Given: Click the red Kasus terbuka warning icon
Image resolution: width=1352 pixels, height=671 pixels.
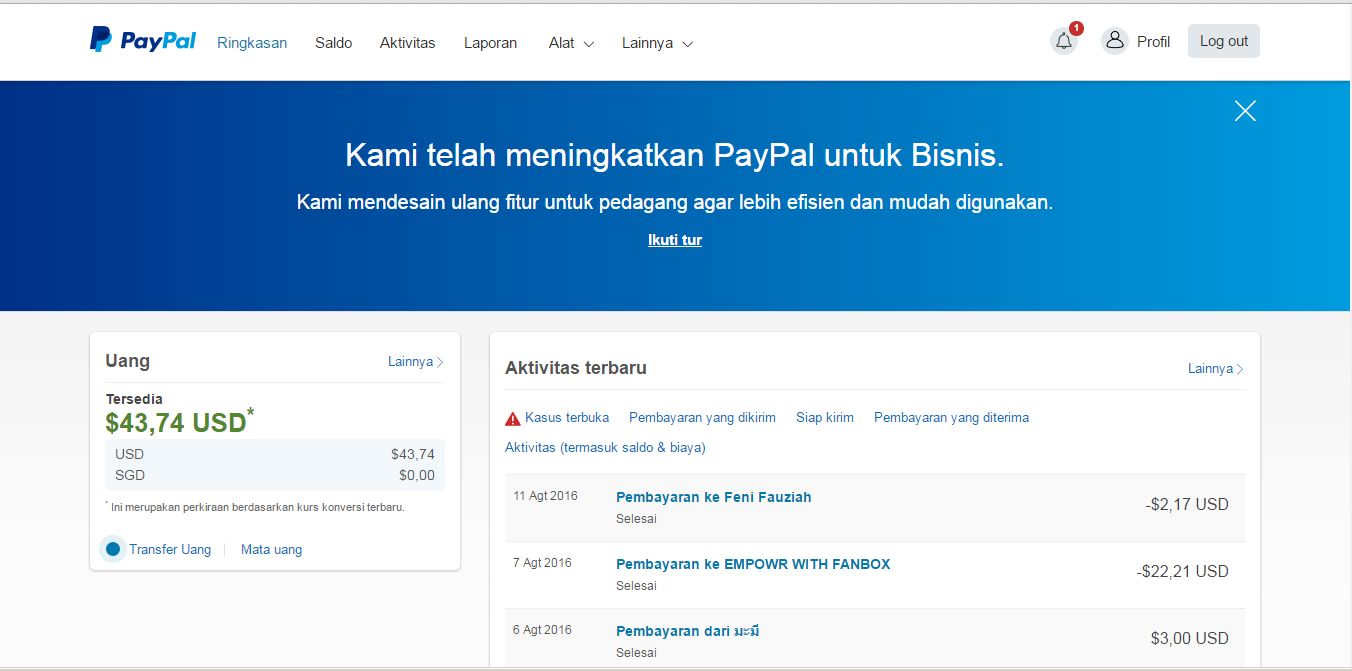Looking at the screenshot, I should pos(513,418).
